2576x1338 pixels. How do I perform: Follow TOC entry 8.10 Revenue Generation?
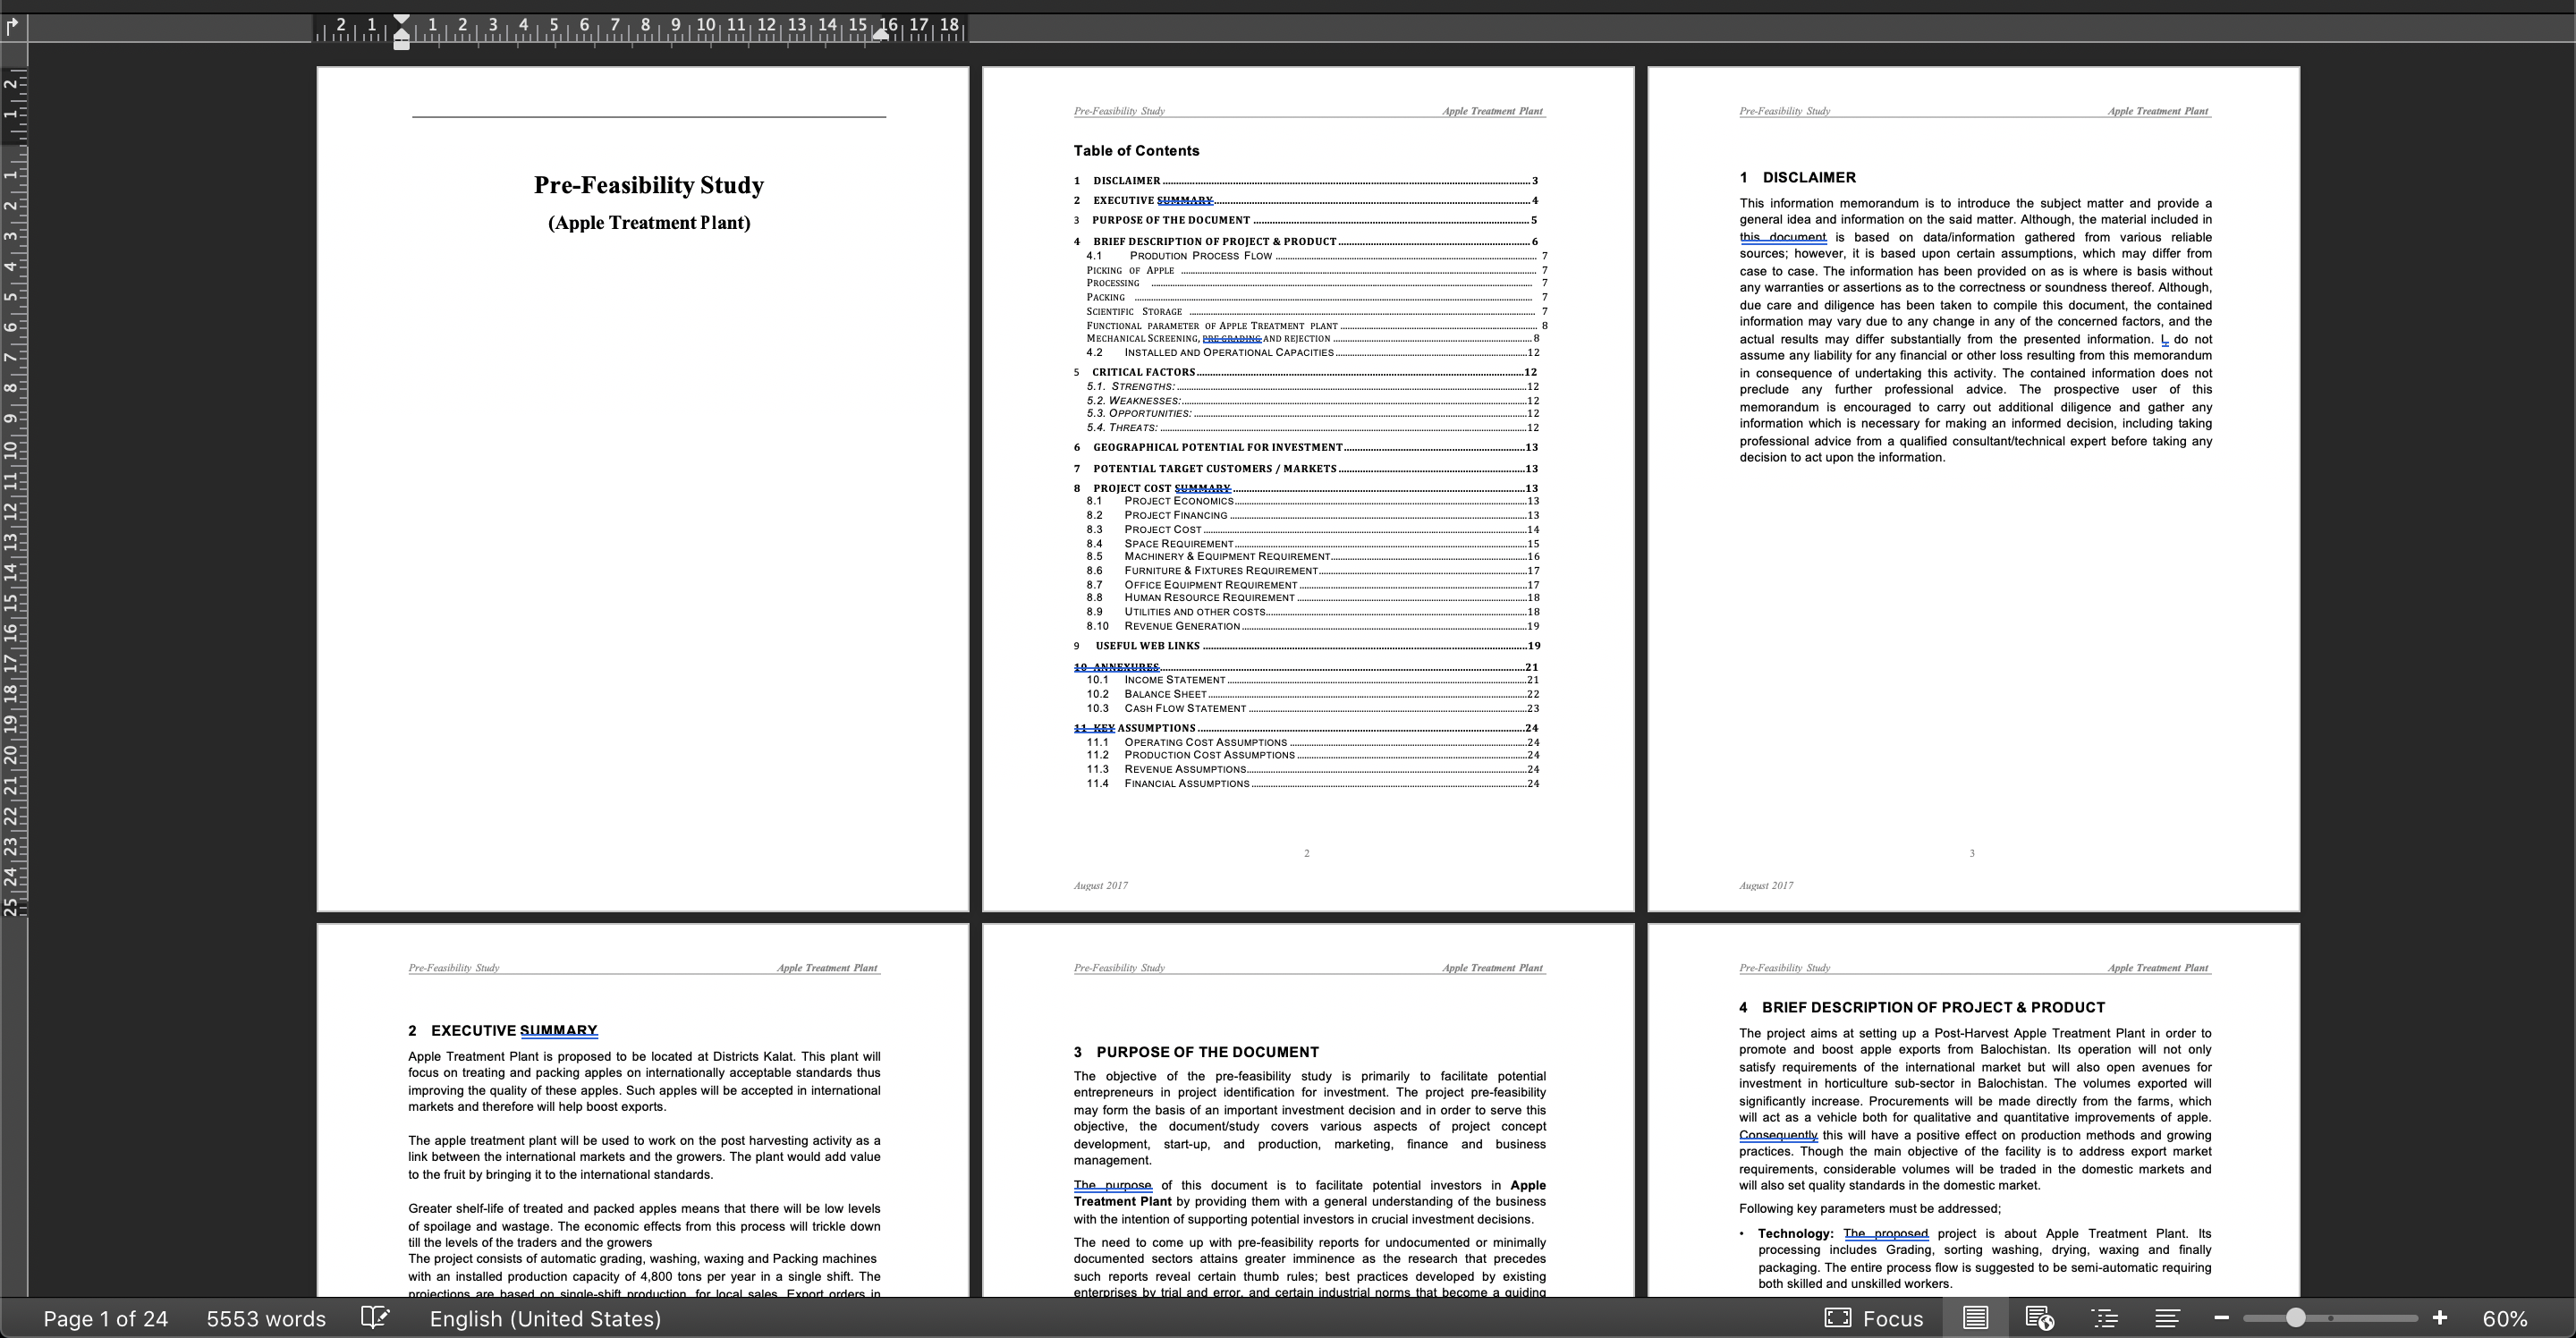(1313, 626)
